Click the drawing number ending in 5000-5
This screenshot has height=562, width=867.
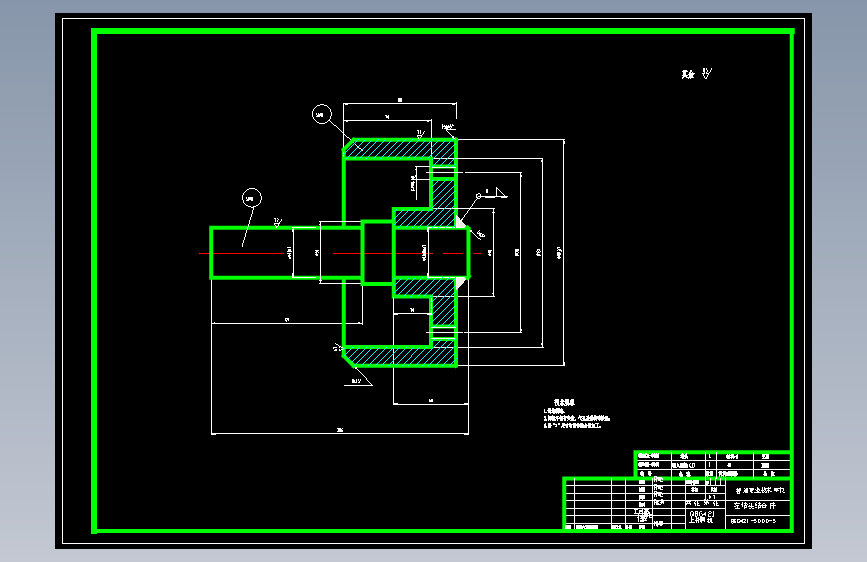click(x=753, y=521)
